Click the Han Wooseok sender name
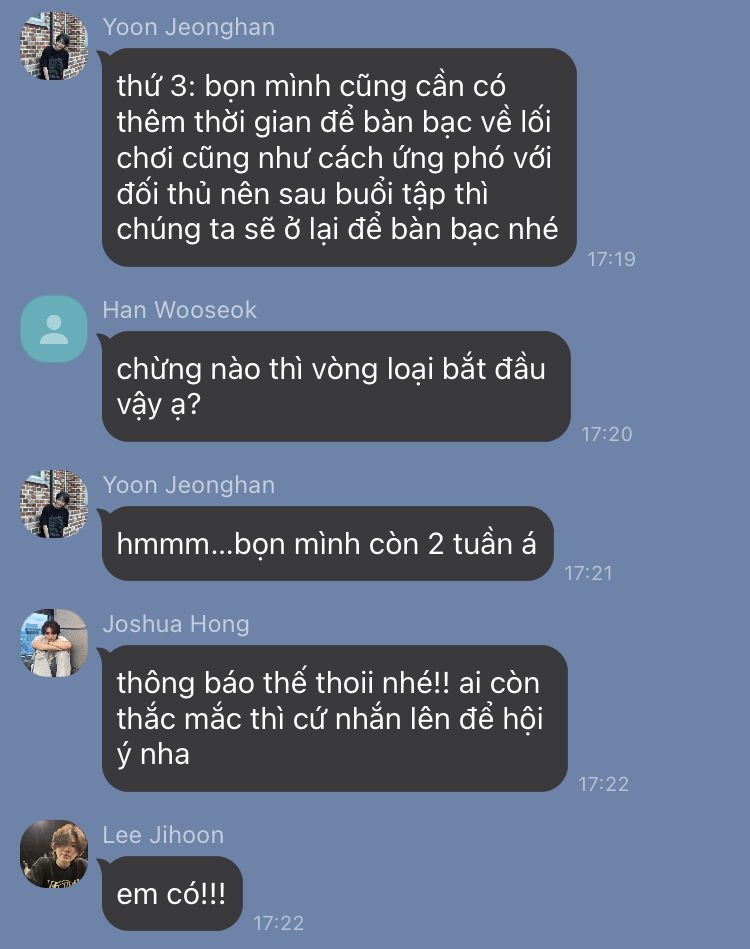Screen dimensions: 750x949 click(180, 310)
